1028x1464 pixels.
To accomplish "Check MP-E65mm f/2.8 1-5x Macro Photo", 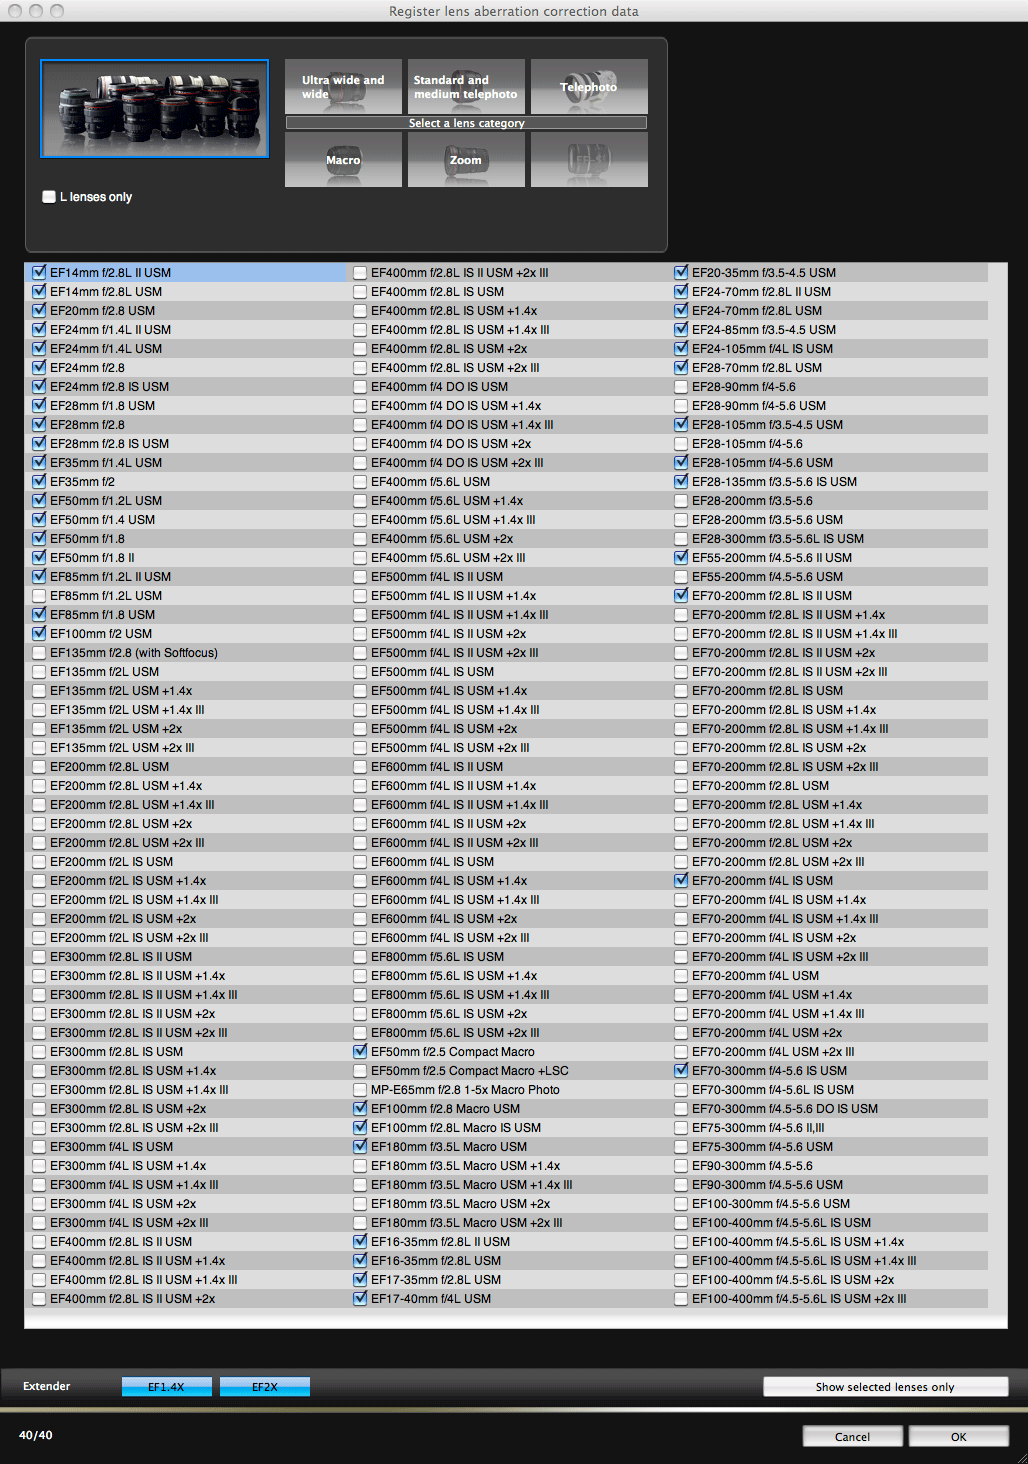I will click(361, 1090).
